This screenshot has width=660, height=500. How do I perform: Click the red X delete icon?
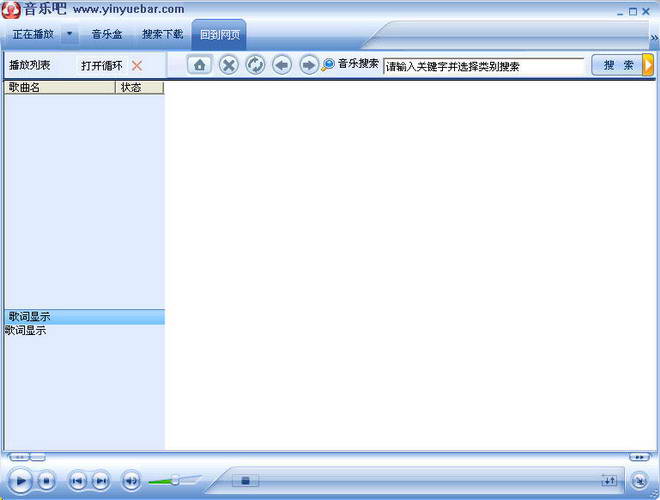(137, 65)
